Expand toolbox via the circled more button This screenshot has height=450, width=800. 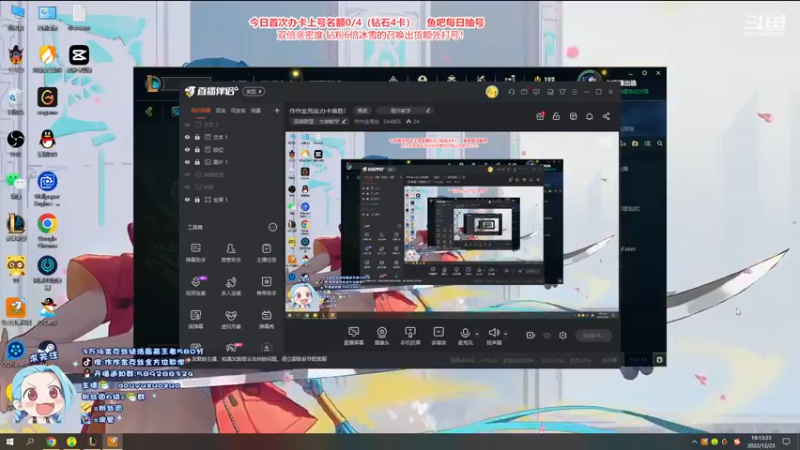point(273,227)
